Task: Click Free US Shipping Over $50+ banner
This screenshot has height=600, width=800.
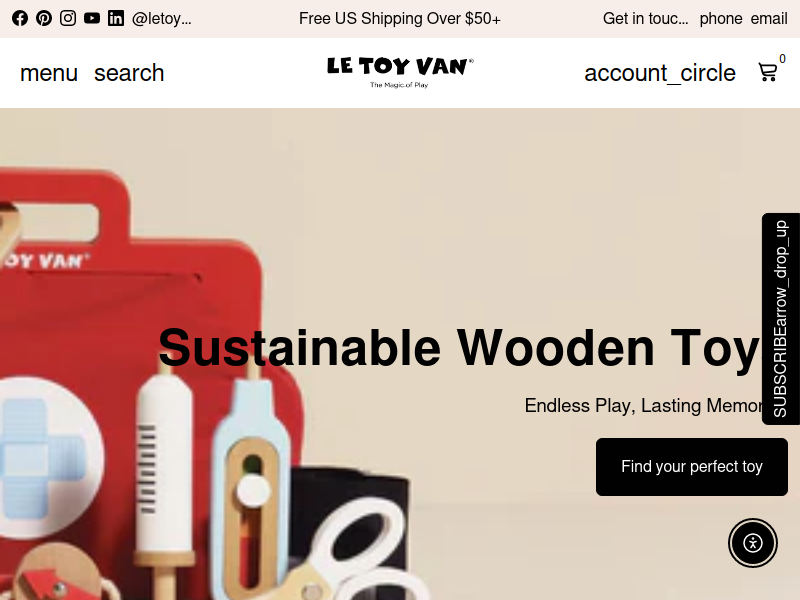Action: (400, 18)
